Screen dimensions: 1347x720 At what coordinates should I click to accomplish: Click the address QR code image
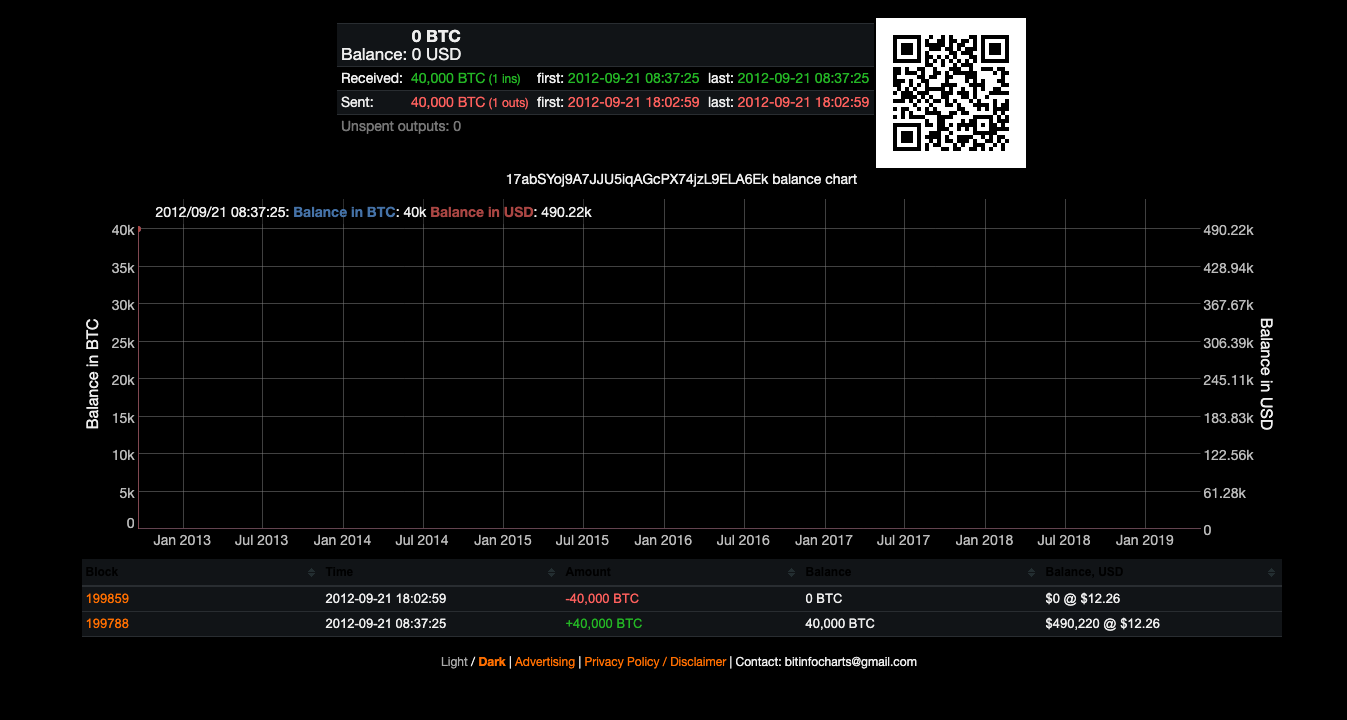(950, 93)
